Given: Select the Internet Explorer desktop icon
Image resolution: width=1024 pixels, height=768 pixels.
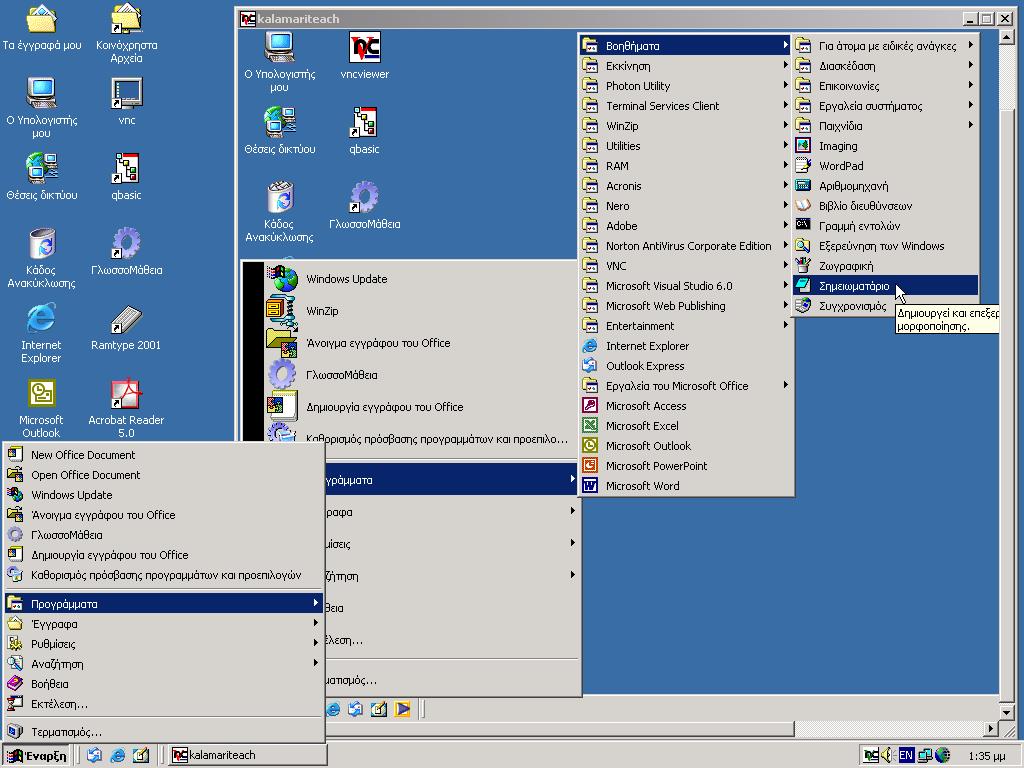Looking at the screenshot, I should click(41, 333).
